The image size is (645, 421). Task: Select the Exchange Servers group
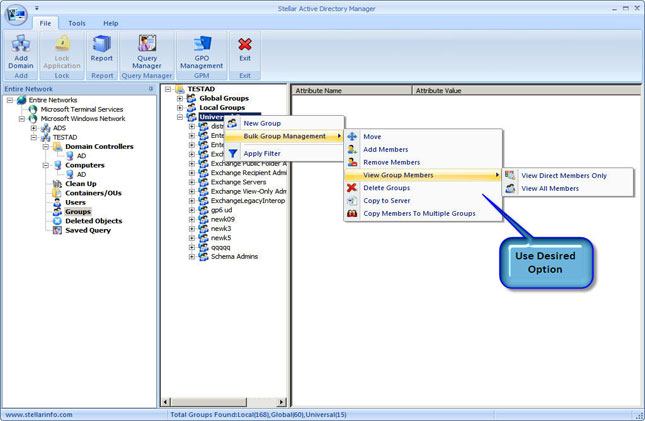239,182
